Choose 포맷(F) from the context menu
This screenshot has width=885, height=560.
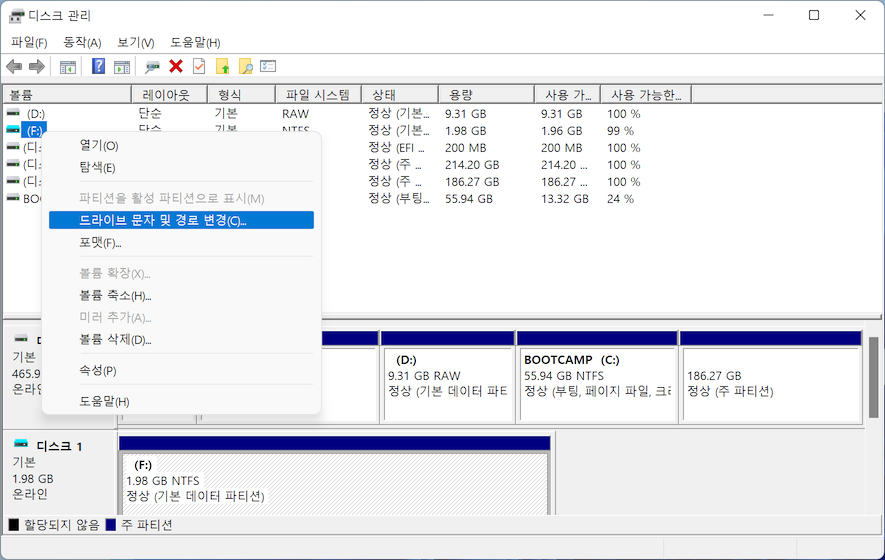click(100, 243)
